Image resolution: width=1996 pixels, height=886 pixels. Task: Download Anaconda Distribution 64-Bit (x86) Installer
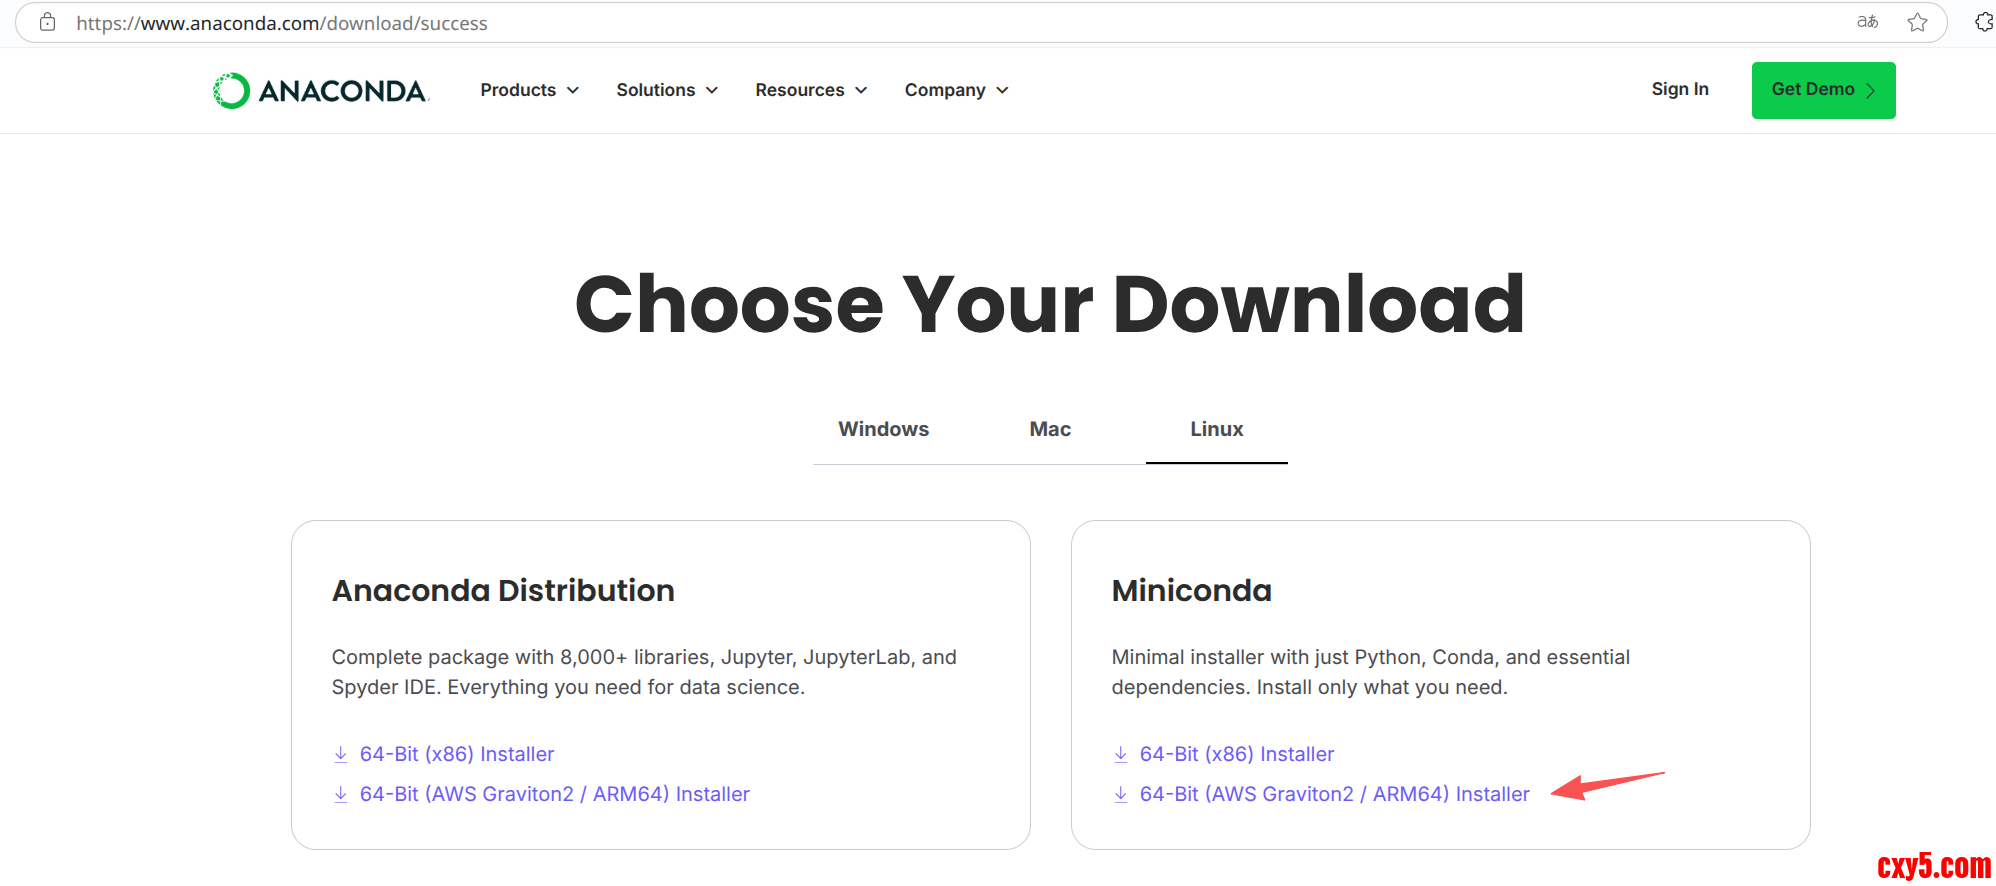pyautogui.click(x=457, y=754)
